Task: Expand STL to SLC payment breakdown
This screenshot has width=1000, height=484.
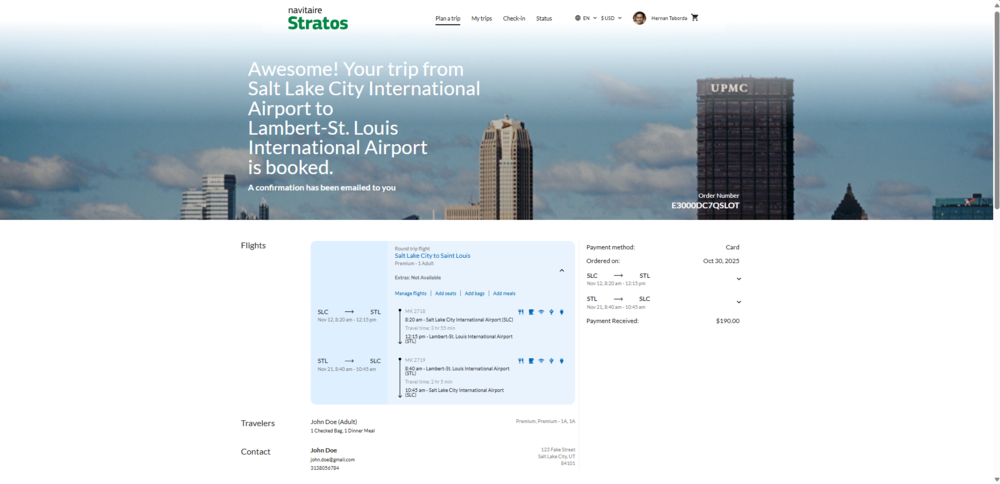Action: tap(738, 302)
